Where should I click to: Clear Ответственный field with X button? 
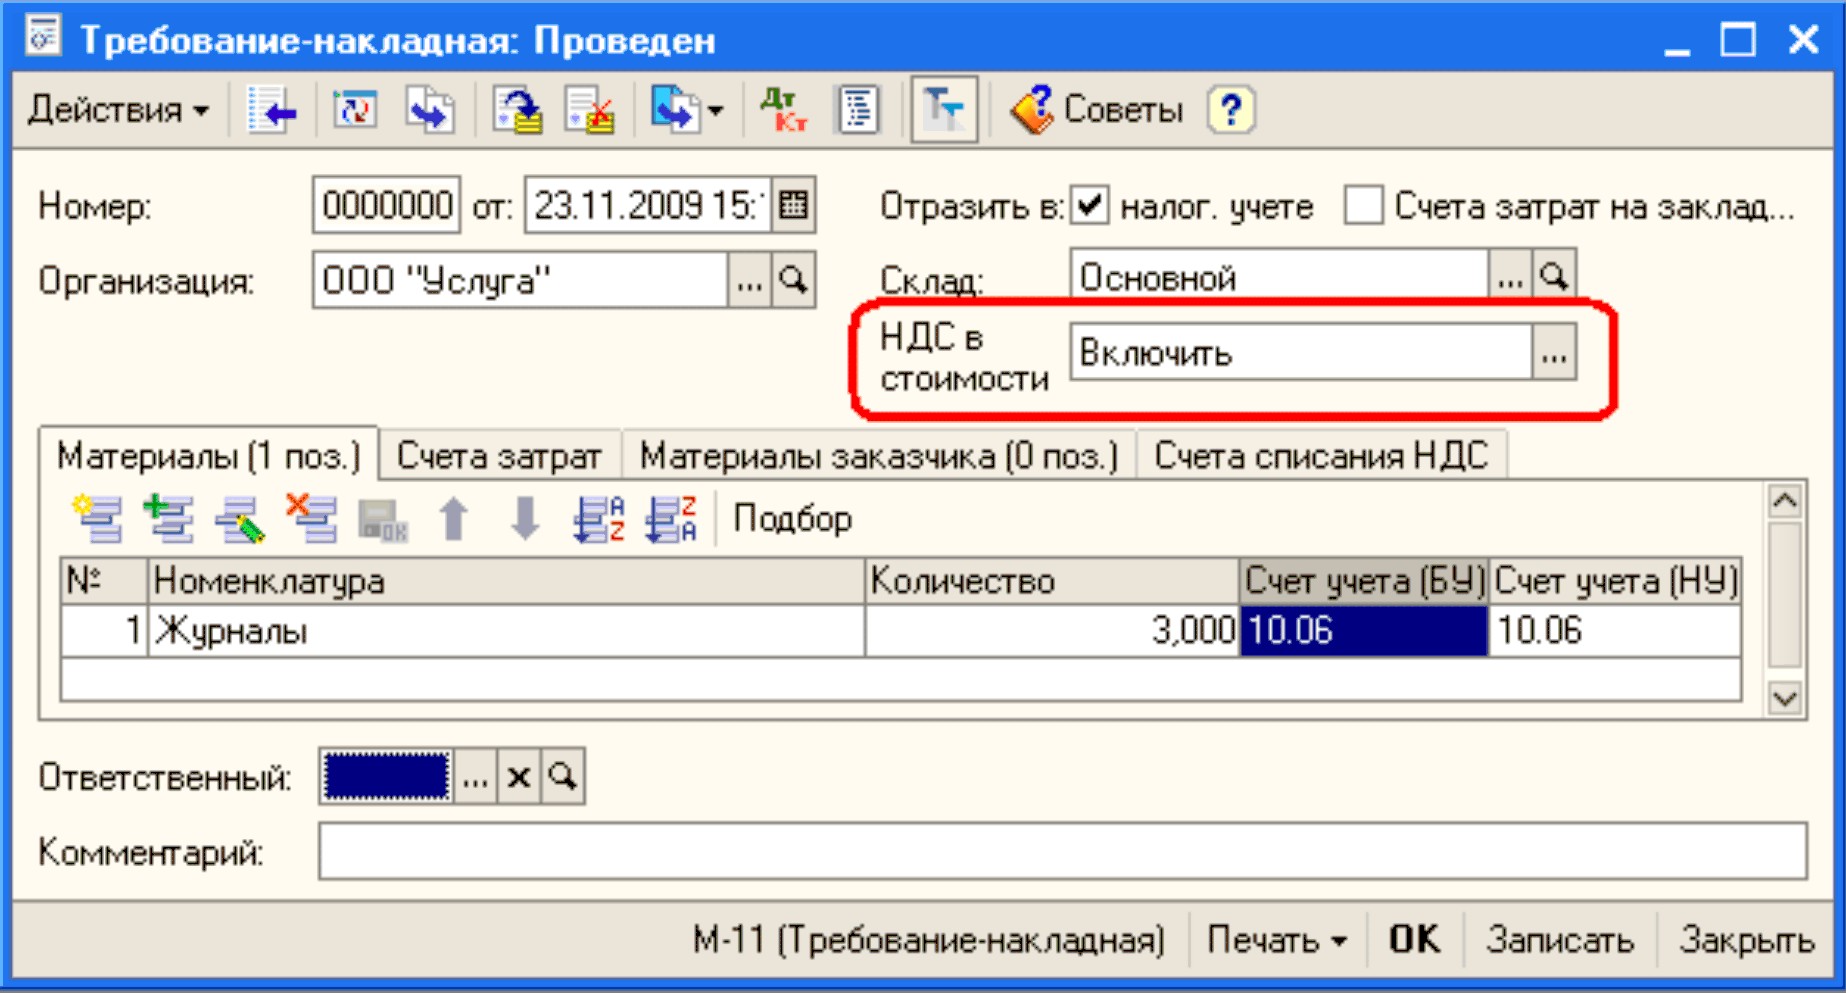(519, 776)
